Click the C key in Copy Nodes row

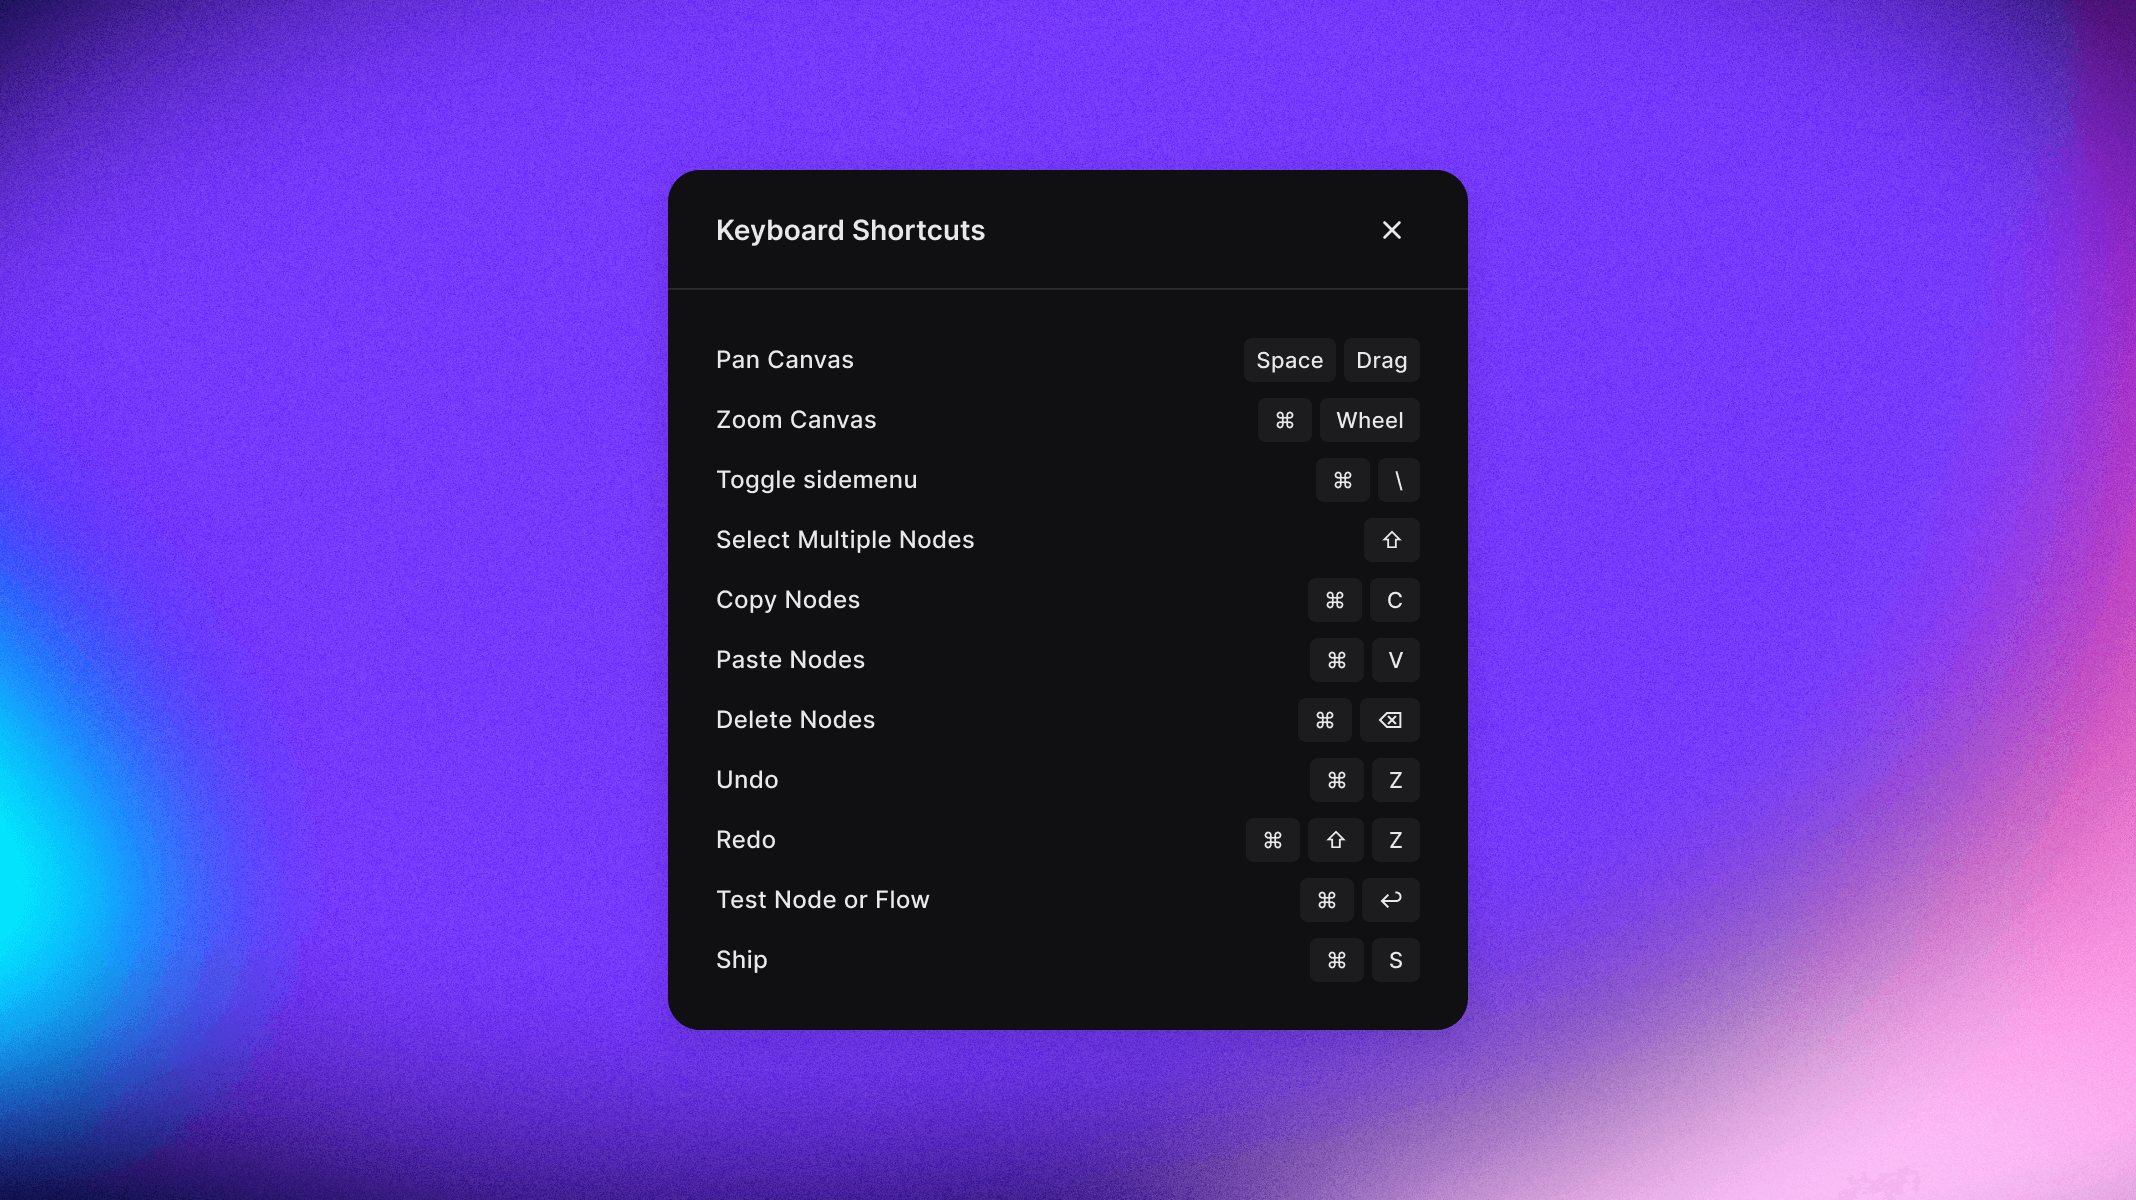(x=1394, y=600)
